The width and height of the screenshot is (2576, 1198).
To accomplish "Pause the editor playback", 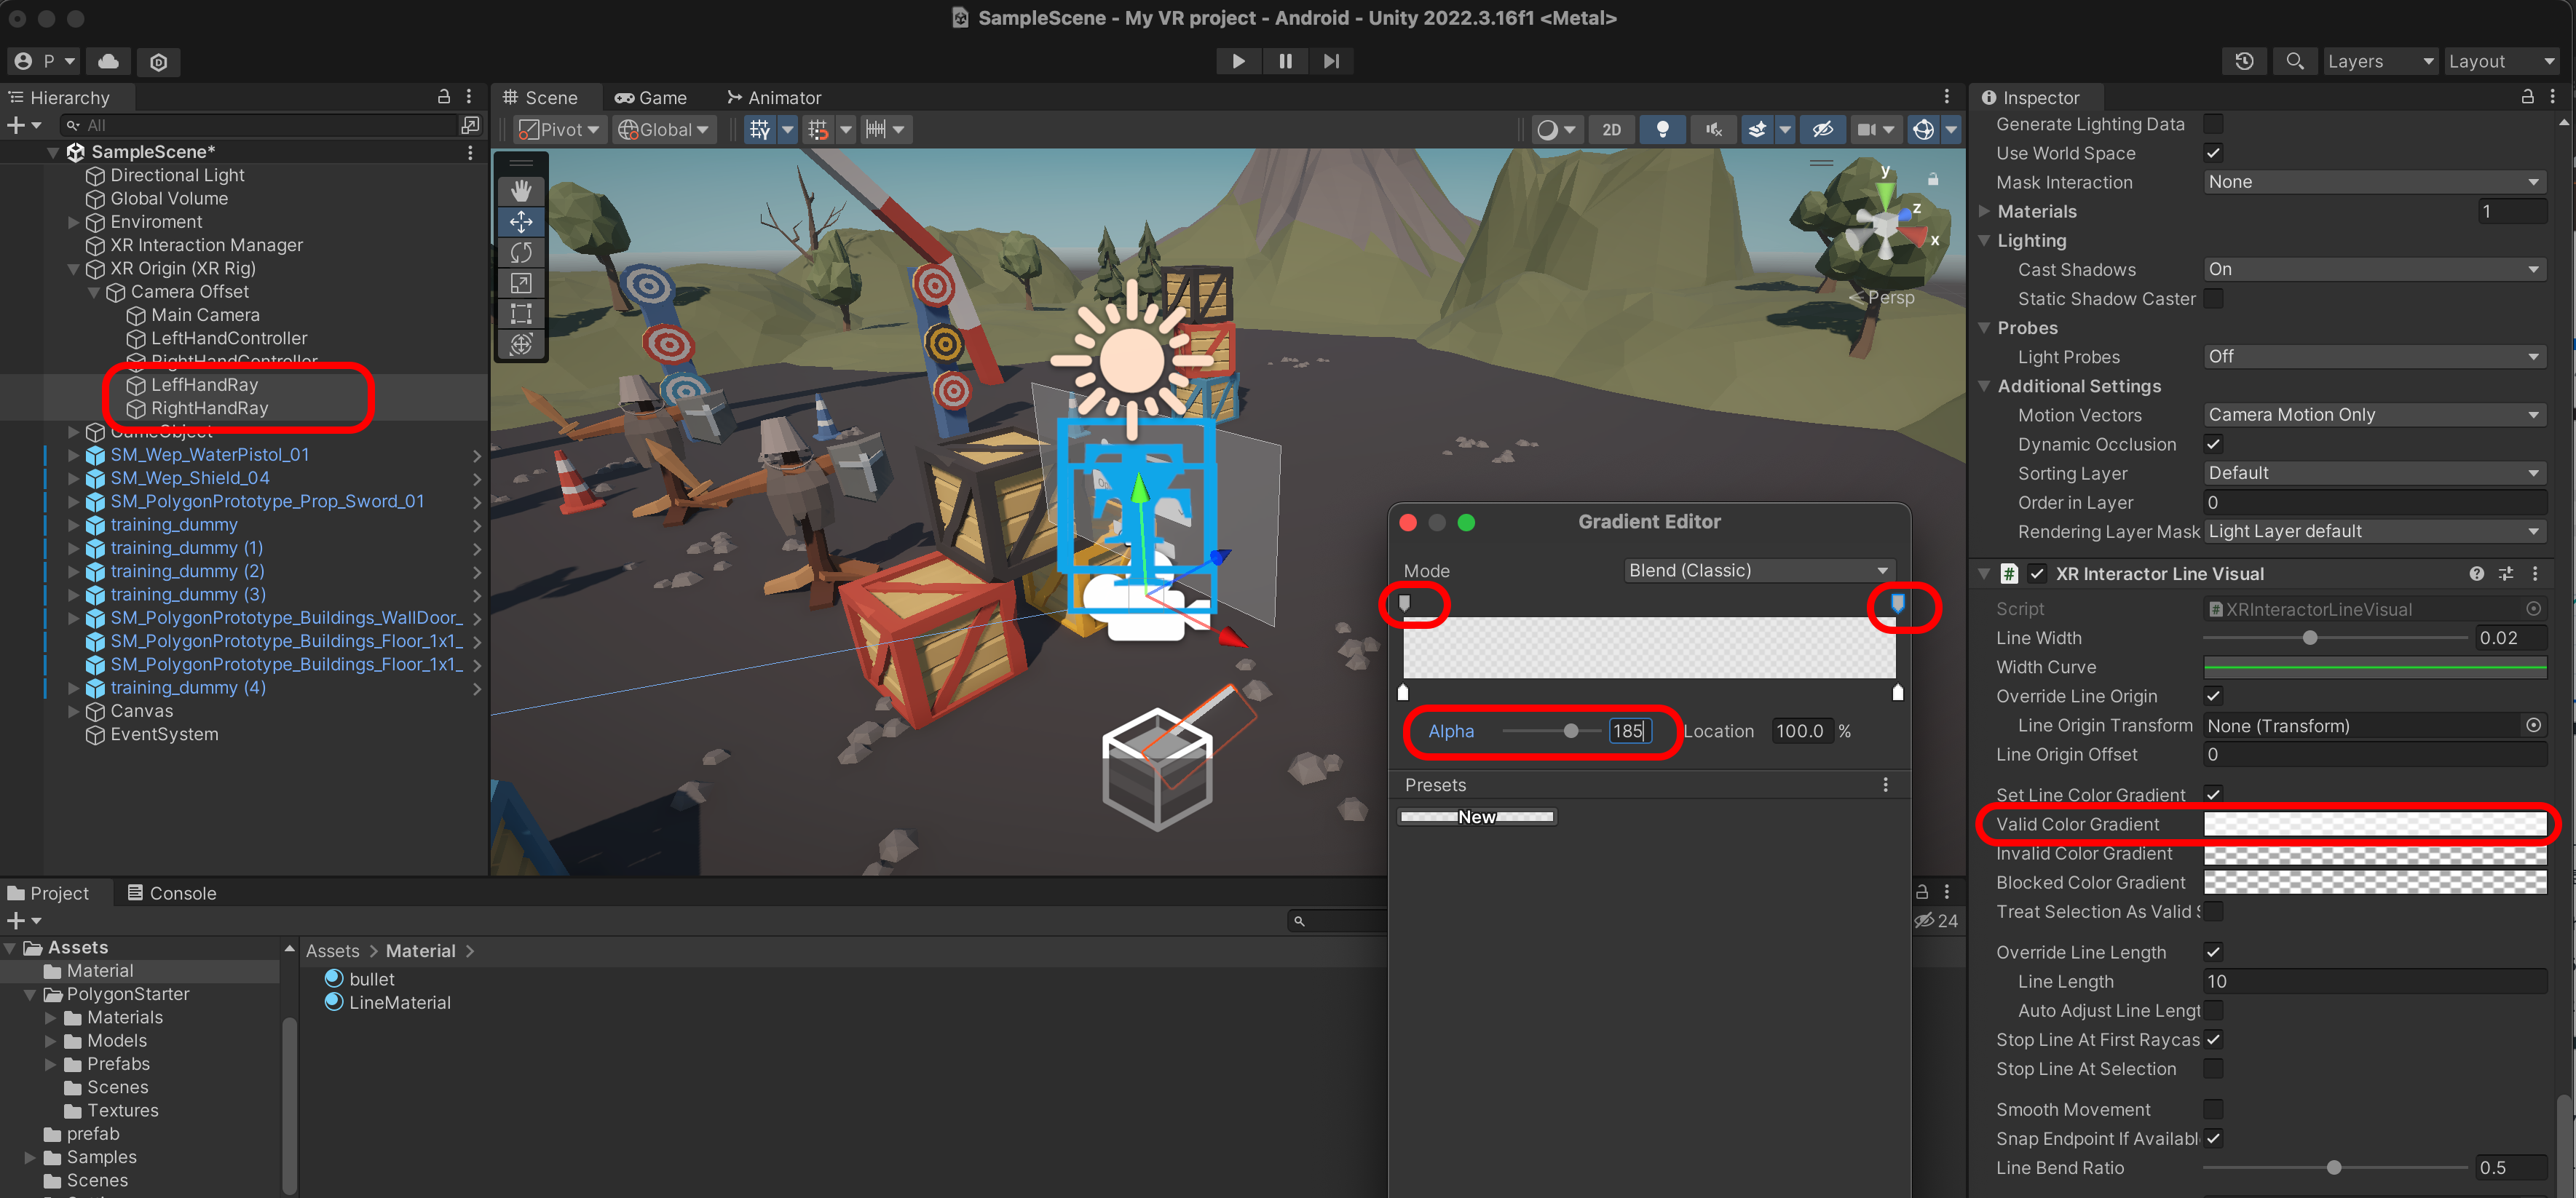I will (x=1285, y=61).
